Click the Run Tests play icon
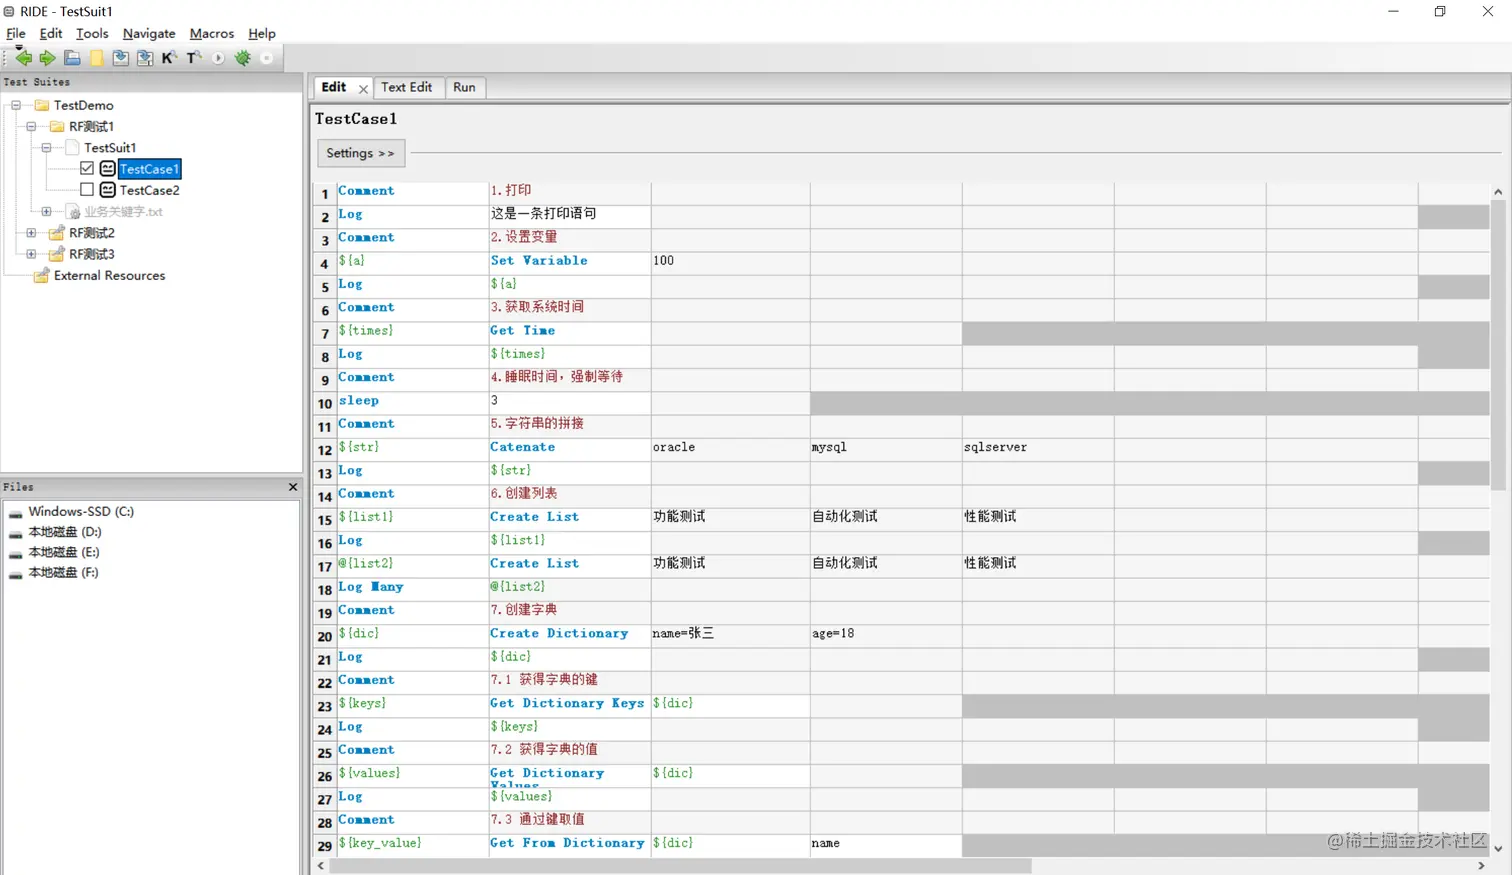Image resolution: width=1512 pixels, height=875 pixels. coord(218,58)
